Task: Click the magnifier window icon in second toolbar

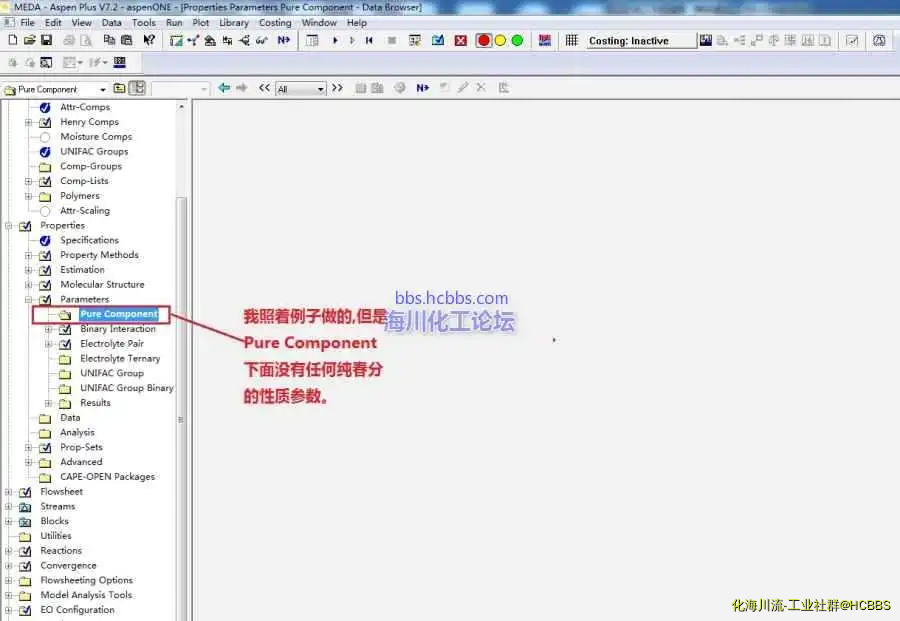Action: click(46, 62)
